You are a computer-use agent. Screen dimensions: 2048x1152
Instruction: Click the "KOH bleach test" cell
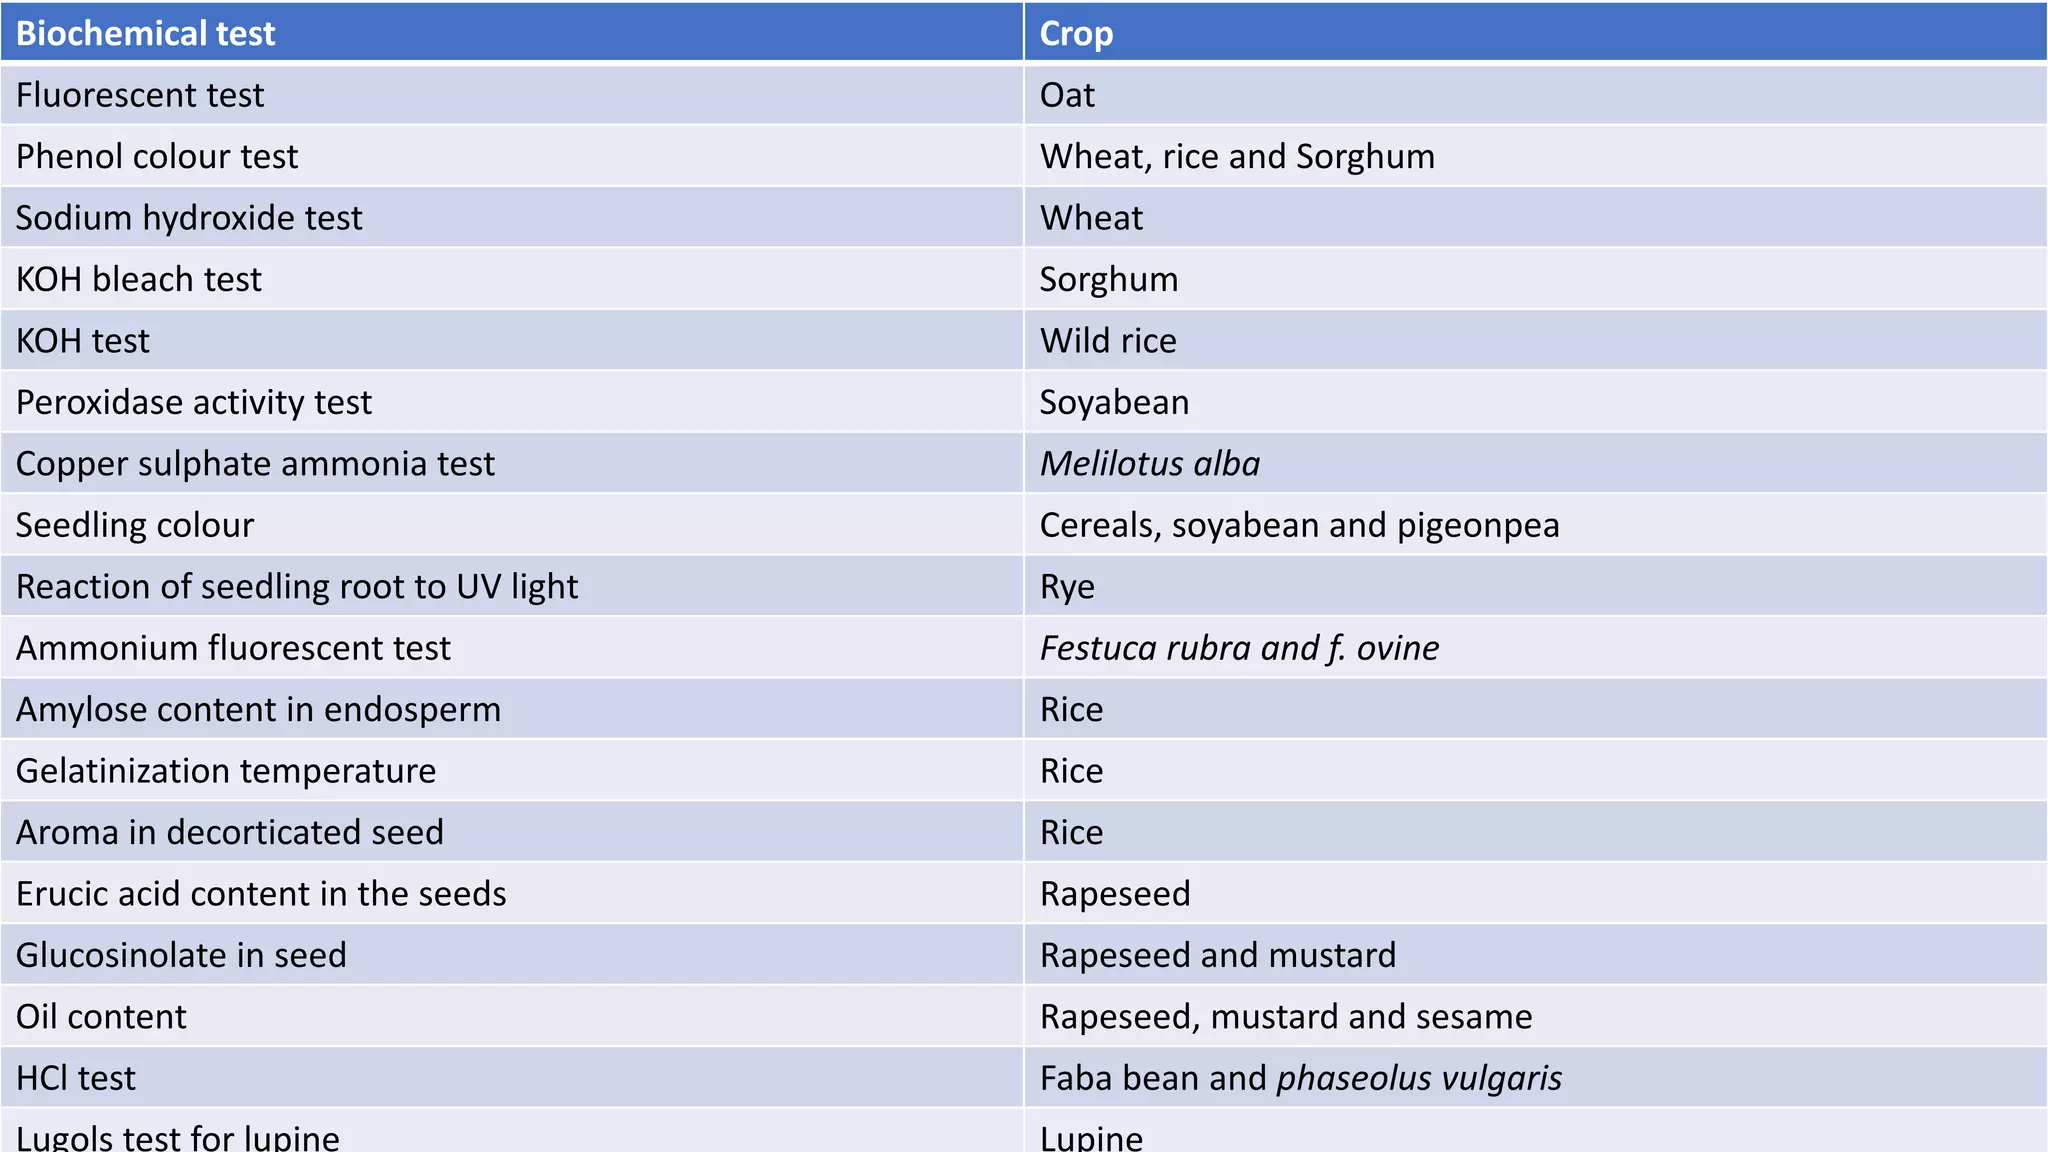[139, 280]
